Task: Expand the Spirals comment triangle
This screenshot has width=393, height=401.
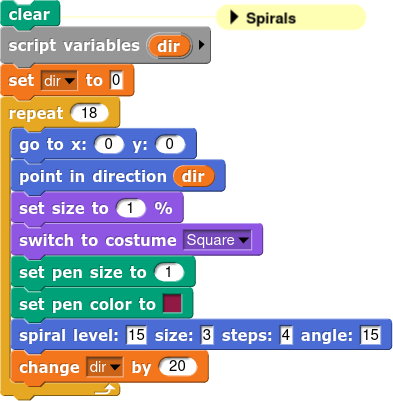Action: click(x=235, y=17)
